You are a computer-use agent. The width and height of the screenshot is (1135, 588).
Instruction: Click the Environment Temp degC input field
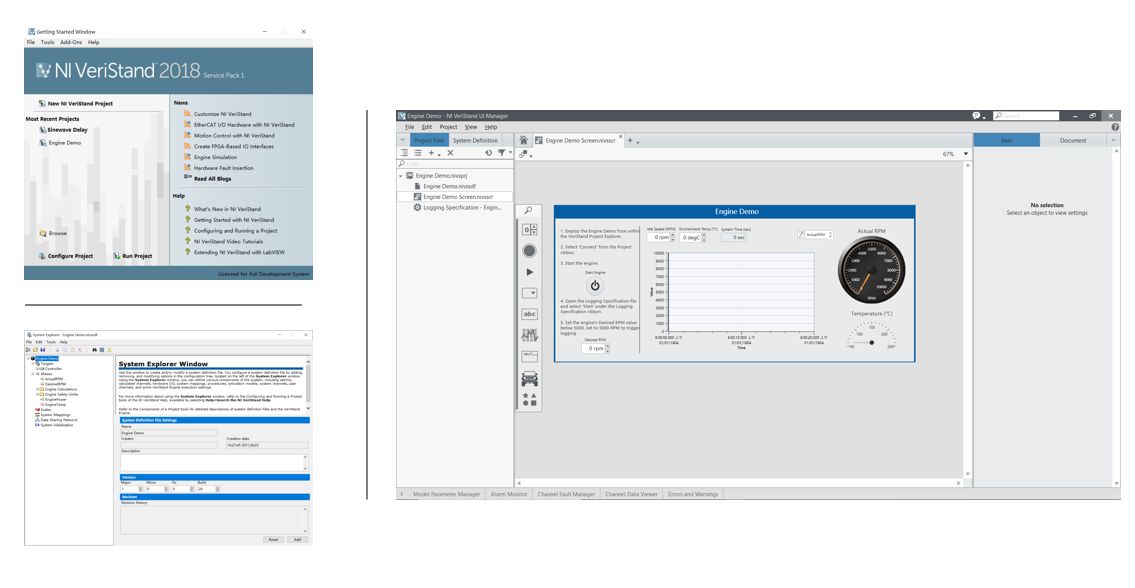689,237
